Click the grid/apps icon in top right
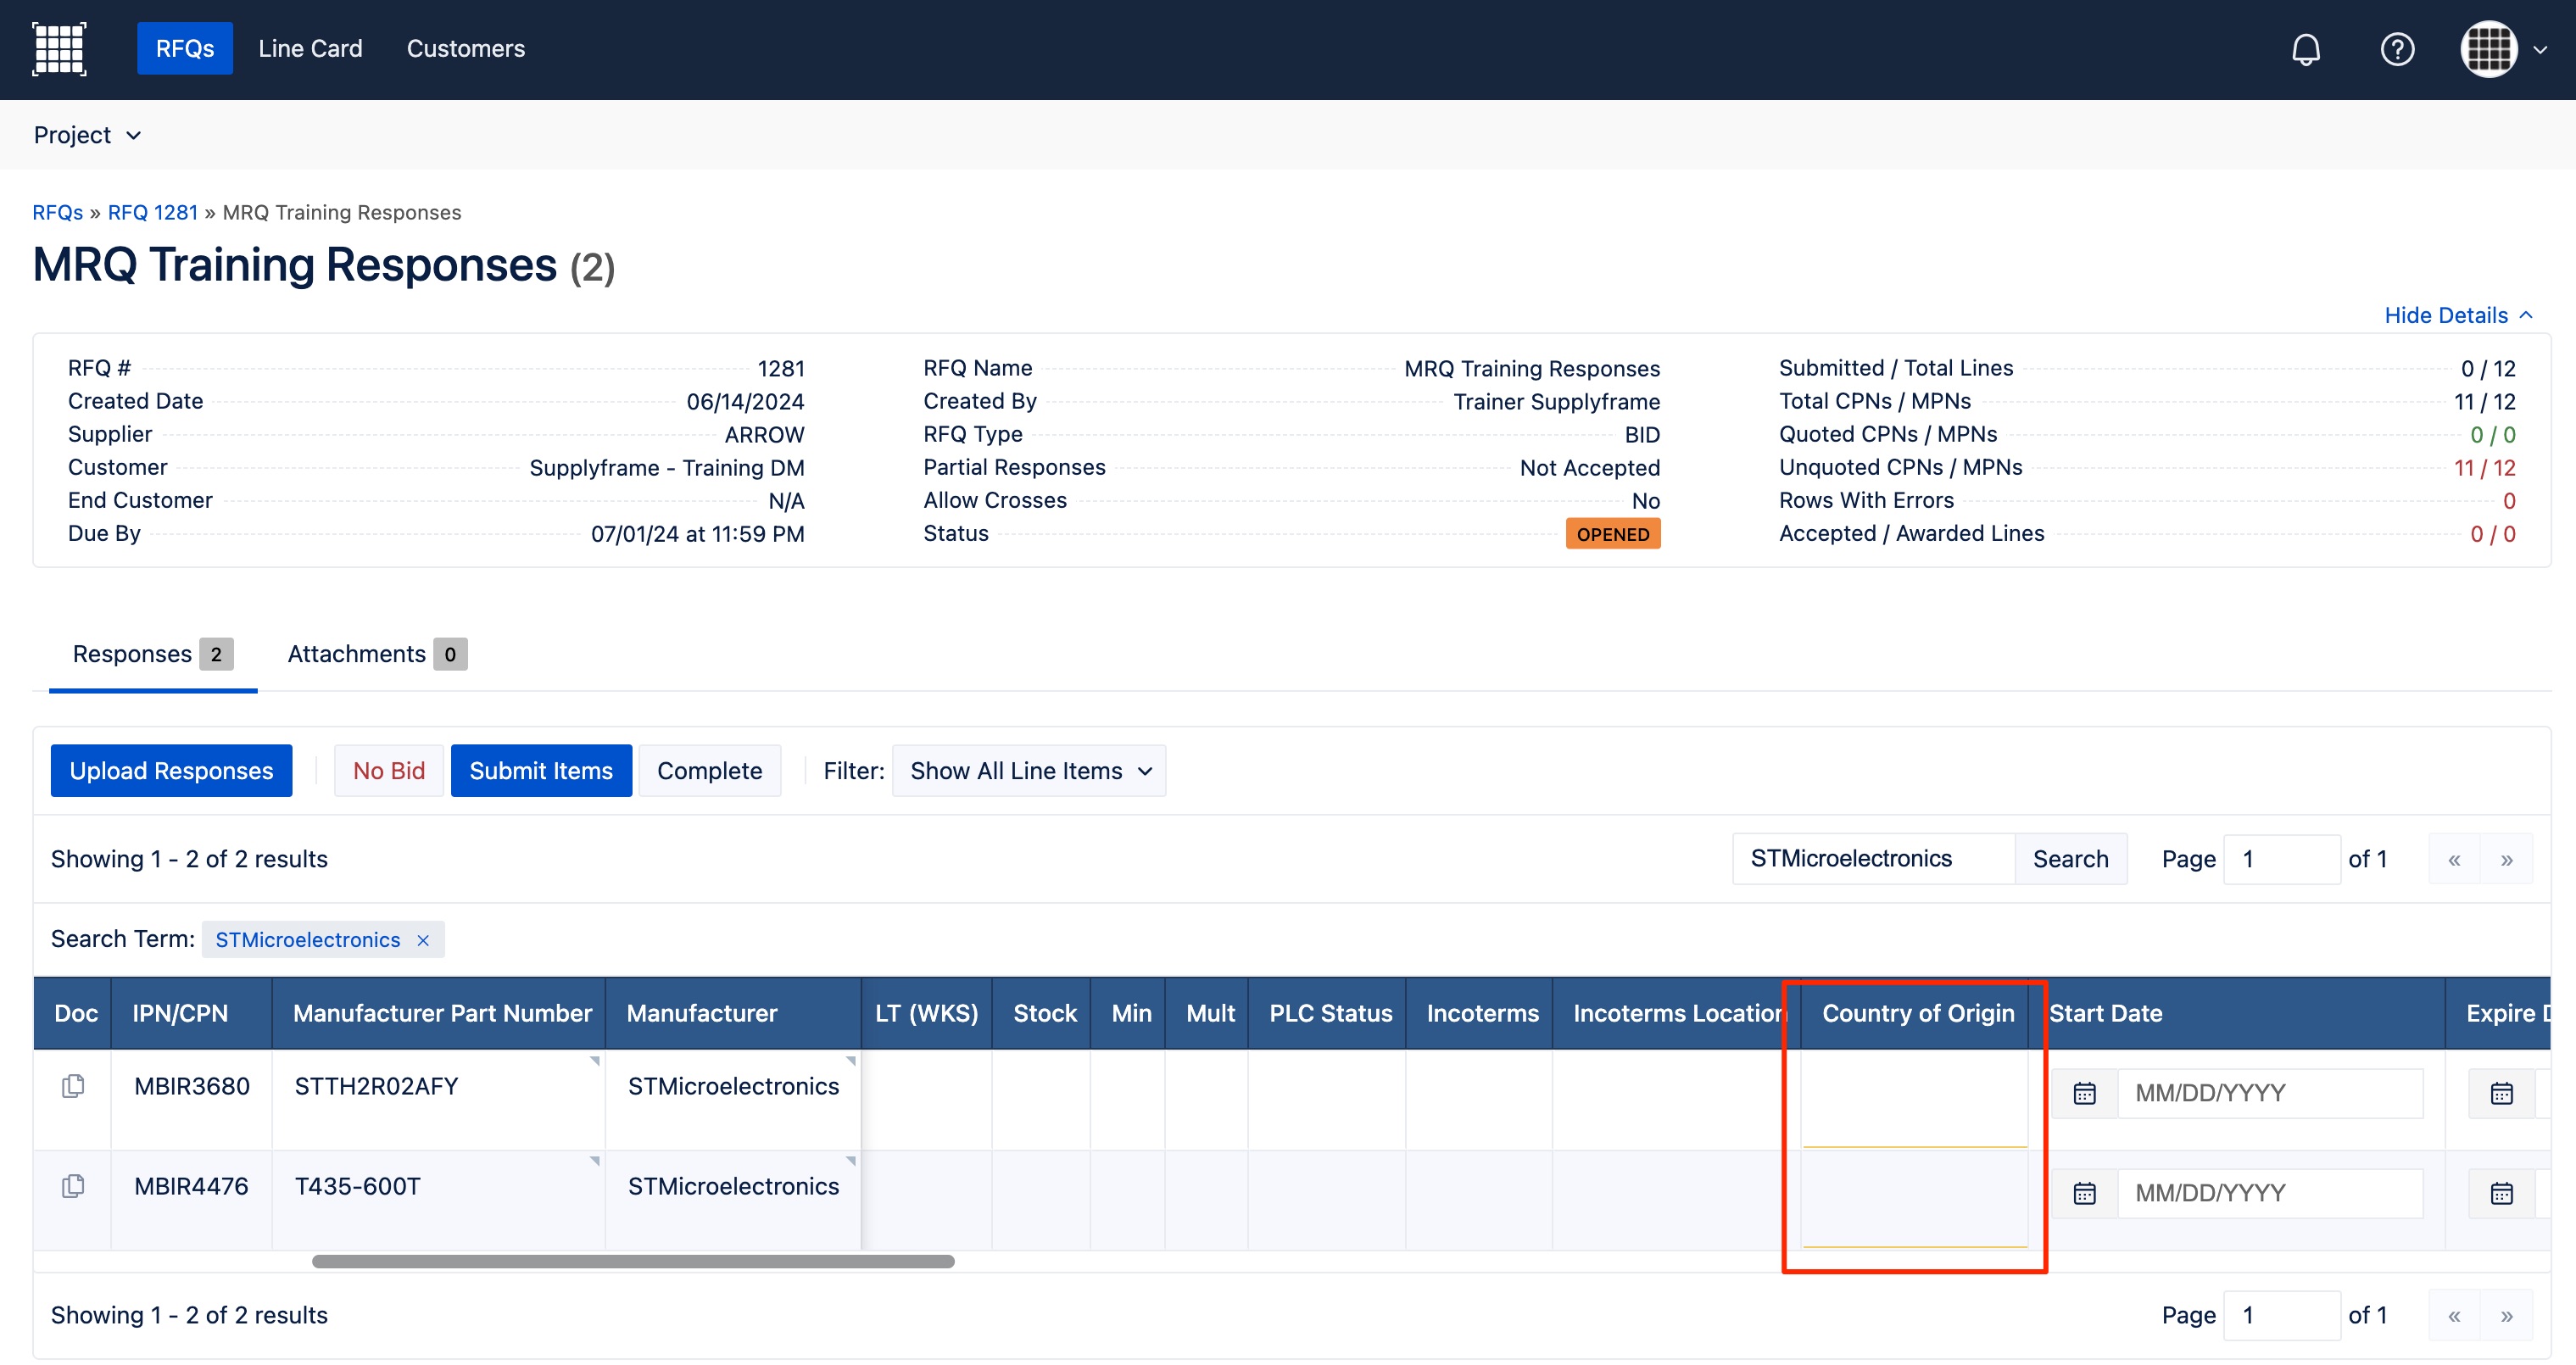 (2491, 47)
